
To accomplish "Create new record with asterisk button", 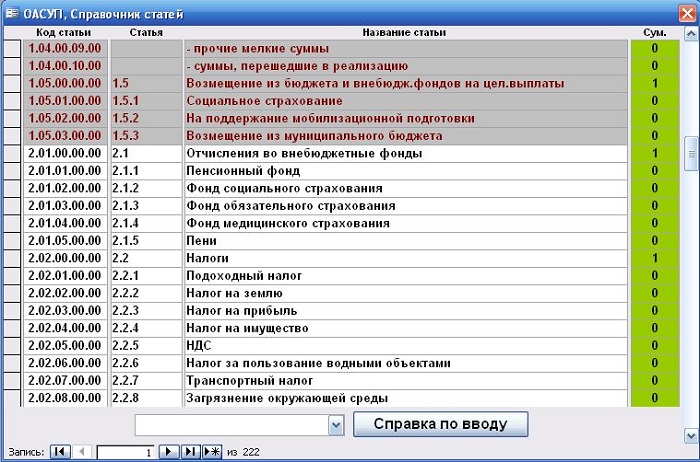I will pyautogui.click(x=211, y=452).
